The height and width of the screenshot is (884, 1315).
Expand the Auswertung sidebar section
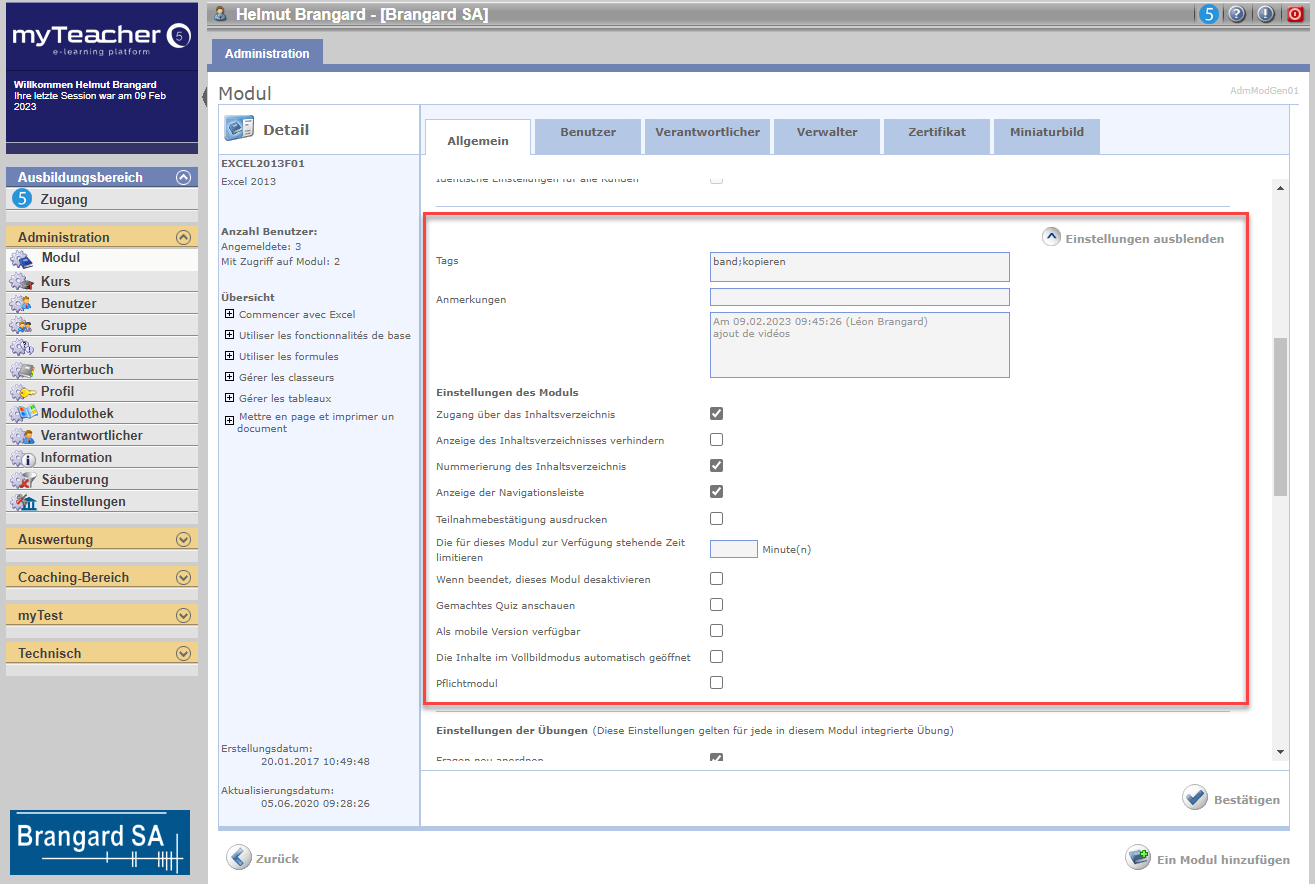click(x=183, y=540)
